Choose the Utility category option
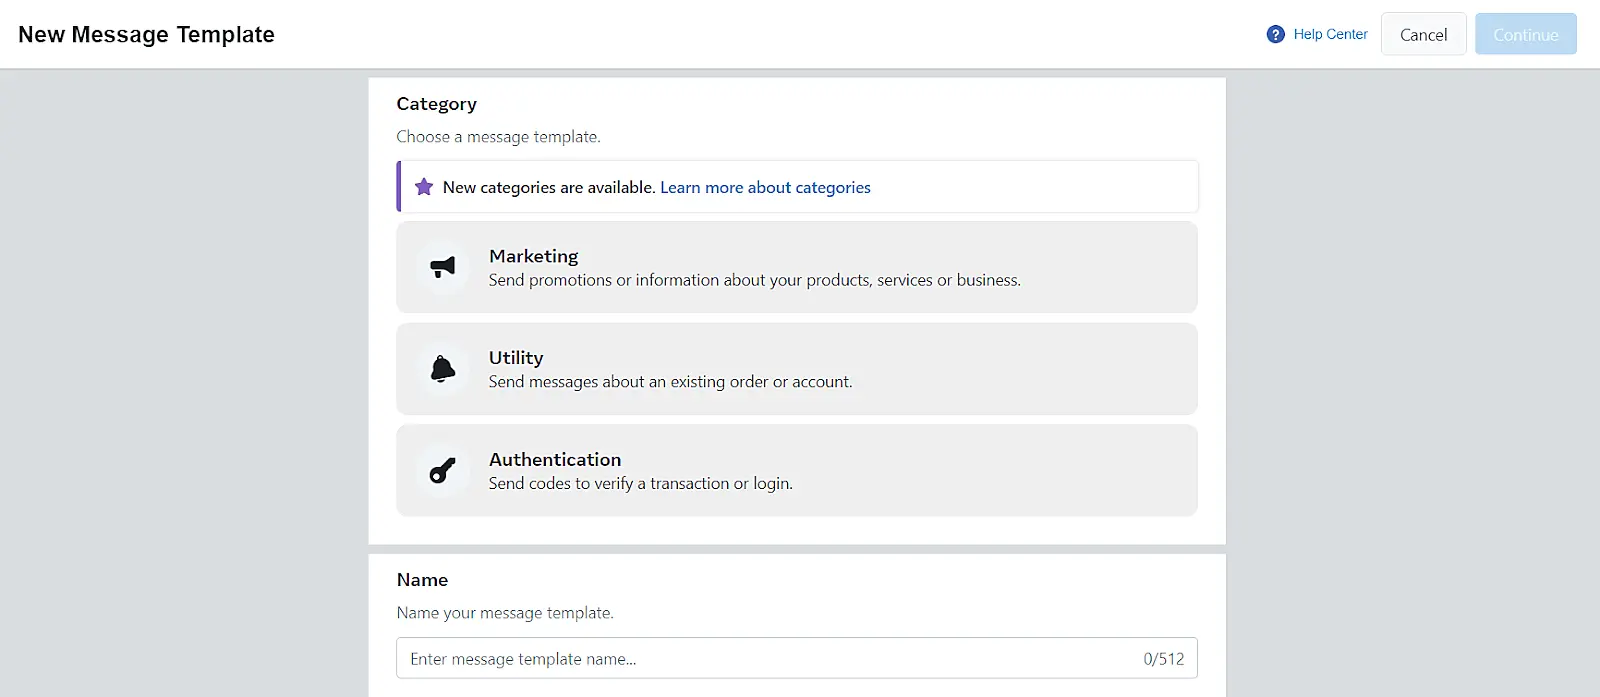This screenshot has width=1600, height=697. point(516,358)
